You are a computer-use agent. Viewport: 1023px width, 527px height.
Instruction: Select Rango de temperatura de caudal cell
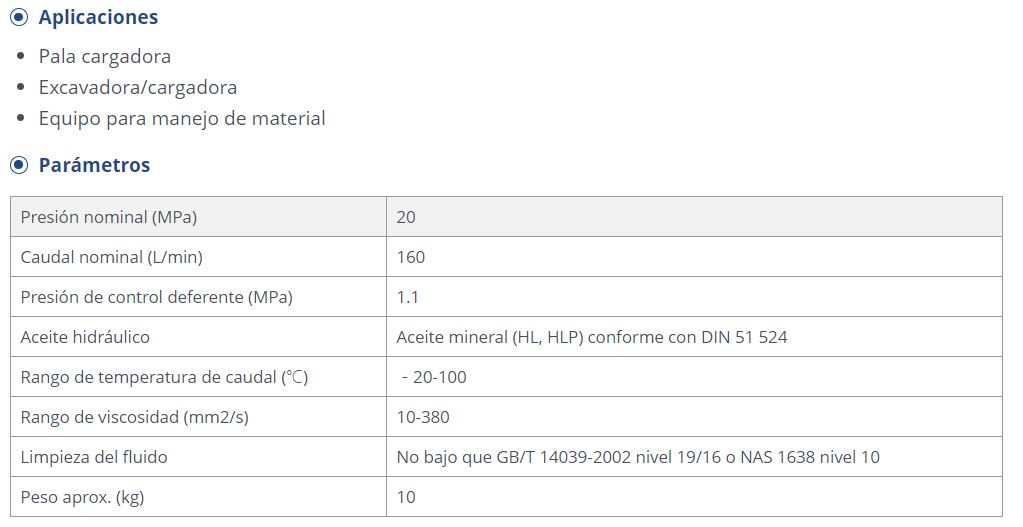click(x=198, y=377)
